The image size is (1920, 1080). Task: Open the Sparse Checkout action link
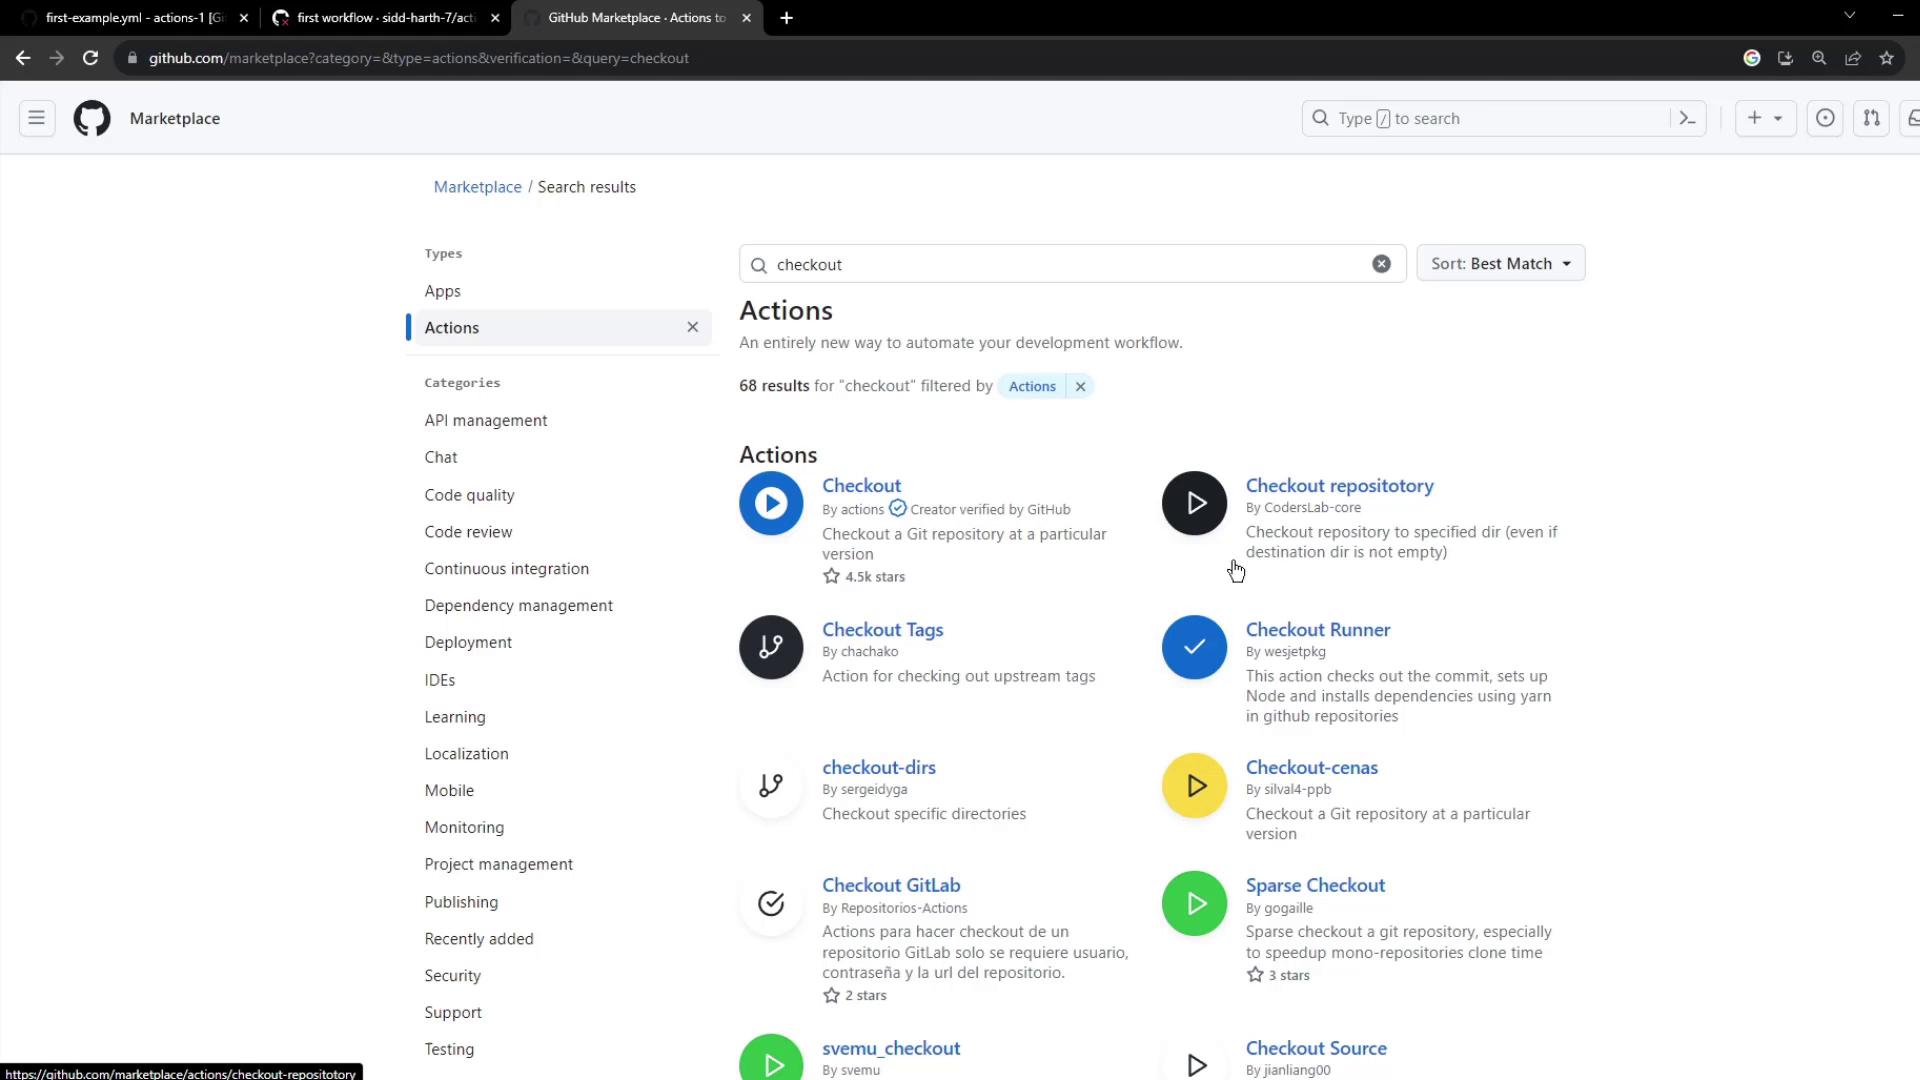click(1315, 885)
